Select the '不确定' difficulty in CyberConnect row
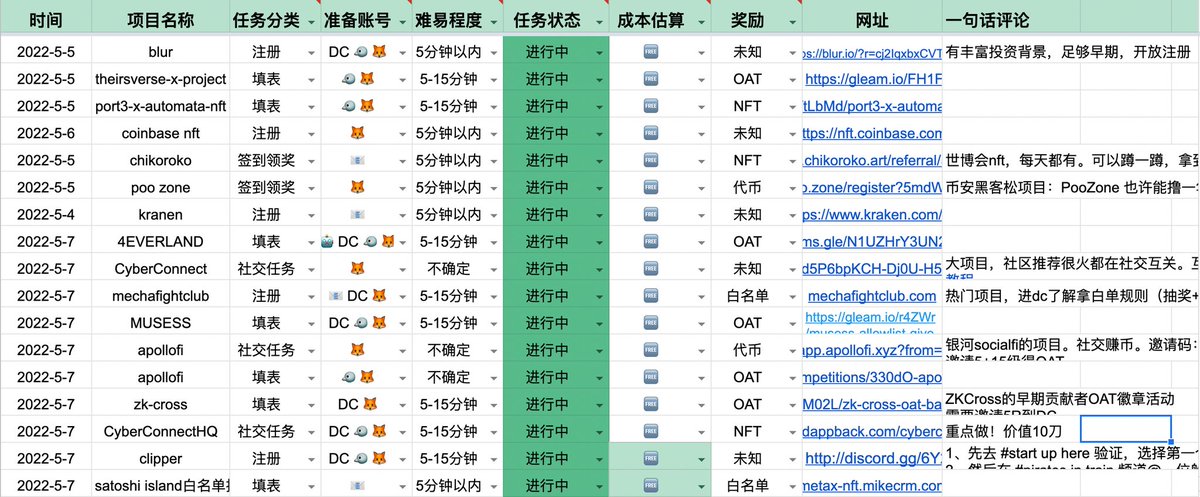 point(449,268)
